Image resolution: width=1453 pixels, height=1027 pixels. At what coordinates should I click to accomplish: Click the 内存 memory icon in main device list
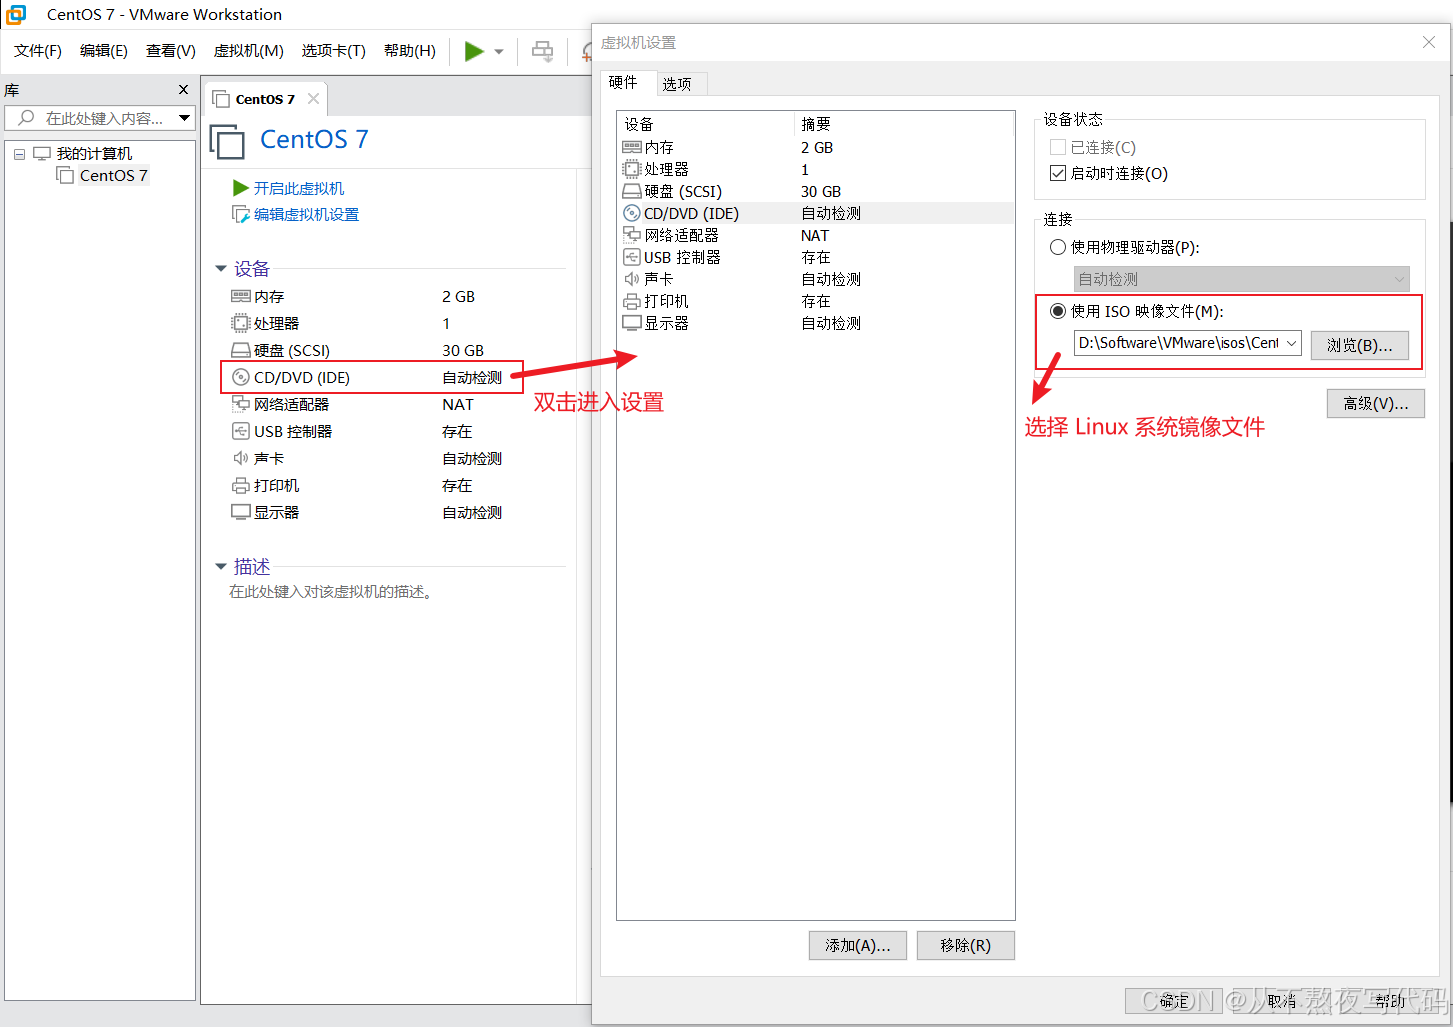(x=241, y=296)
